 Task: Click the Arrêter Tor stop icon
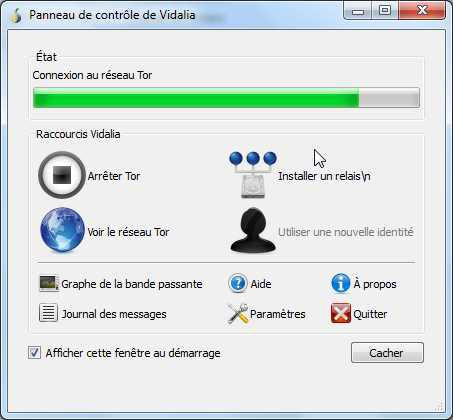[62, 175]
